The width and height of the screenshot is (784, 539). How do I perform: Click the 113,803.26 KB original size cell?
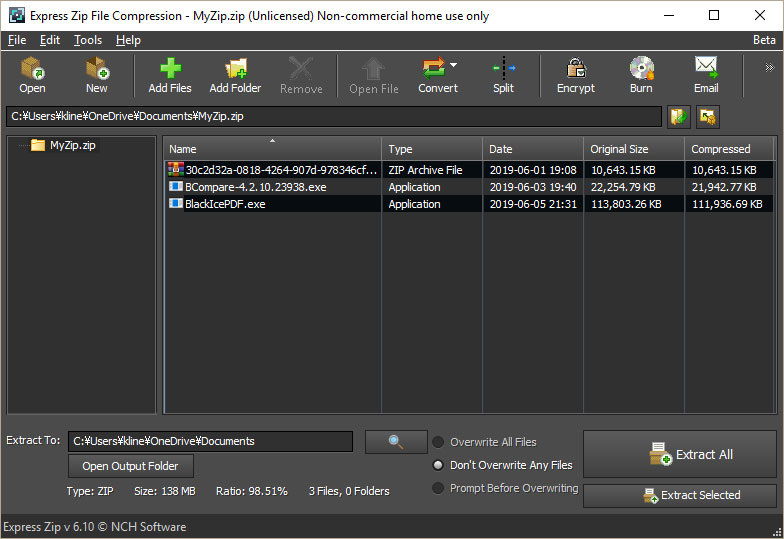click(x=626, y=204)
